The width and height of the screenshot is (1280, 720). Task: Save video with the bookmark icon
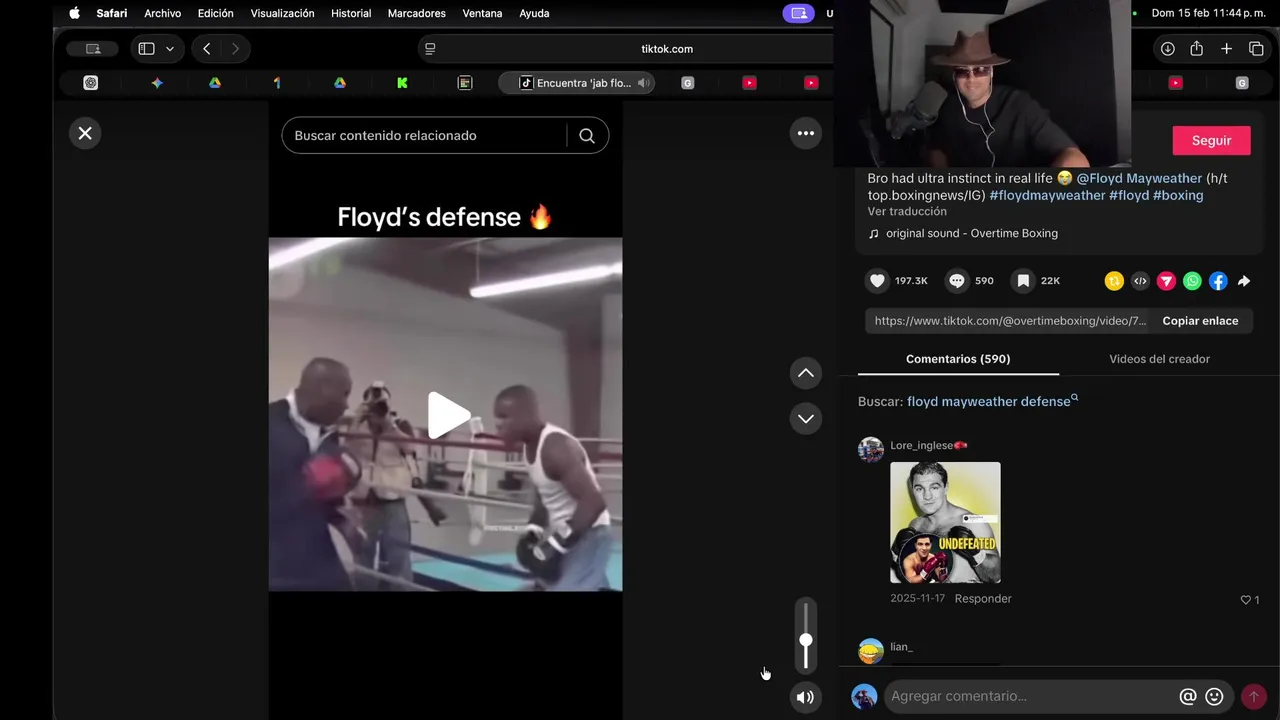(x=1023, y=281)
